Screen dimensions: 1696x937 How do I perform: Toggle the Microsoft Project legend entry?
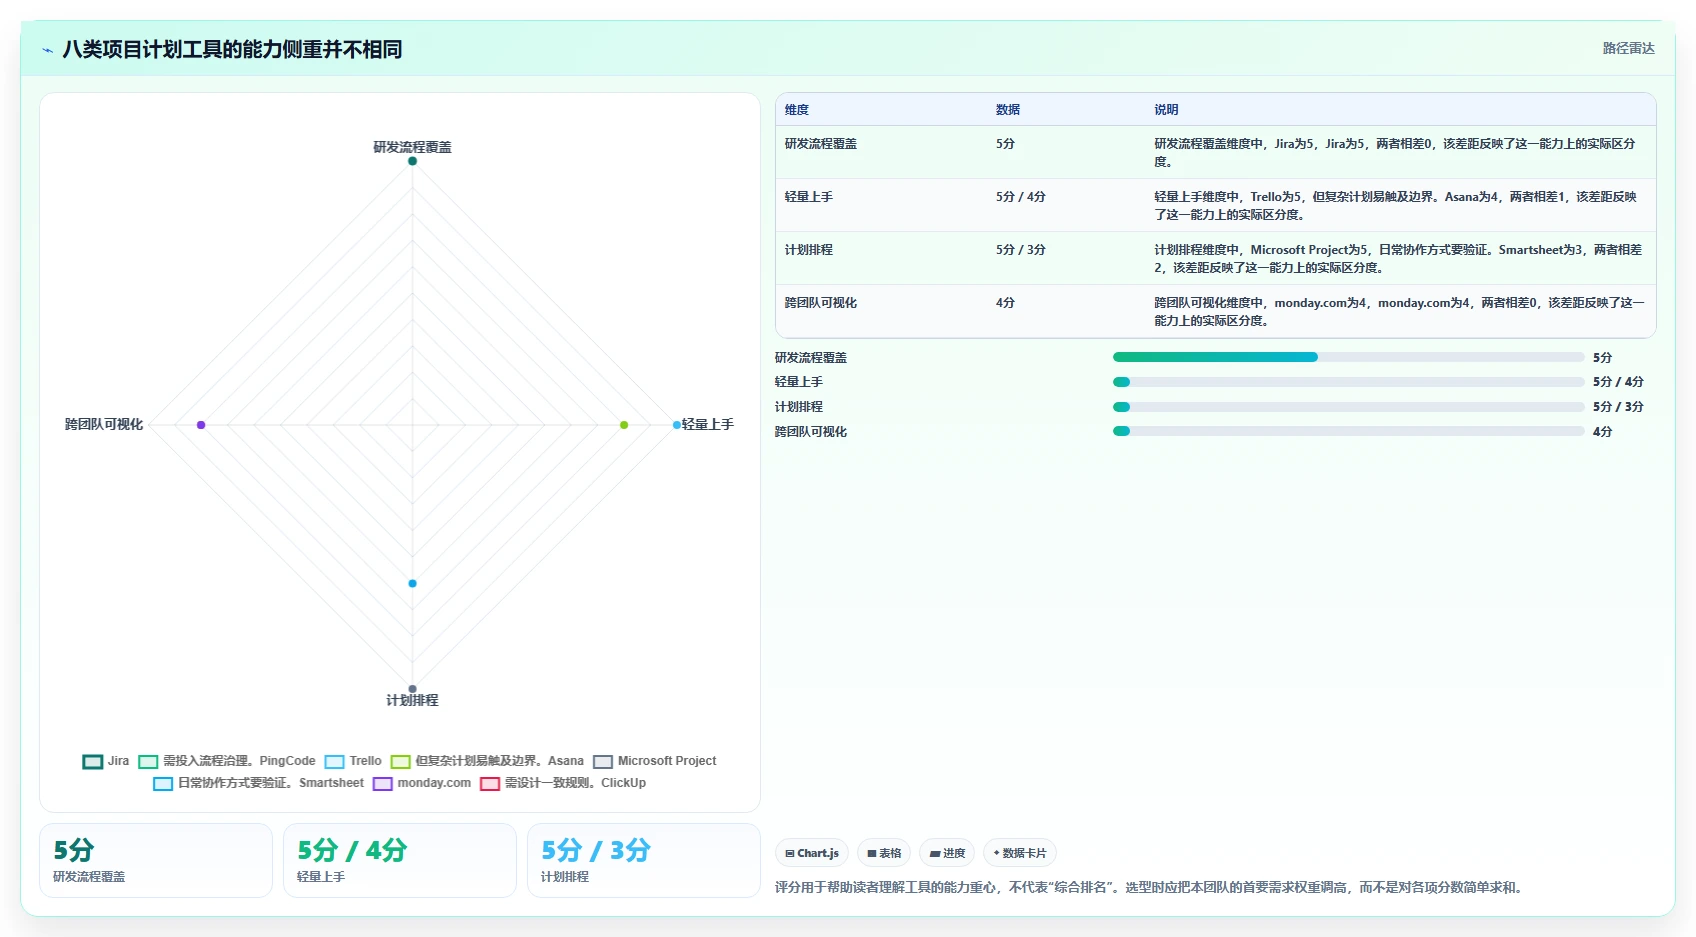655,761
